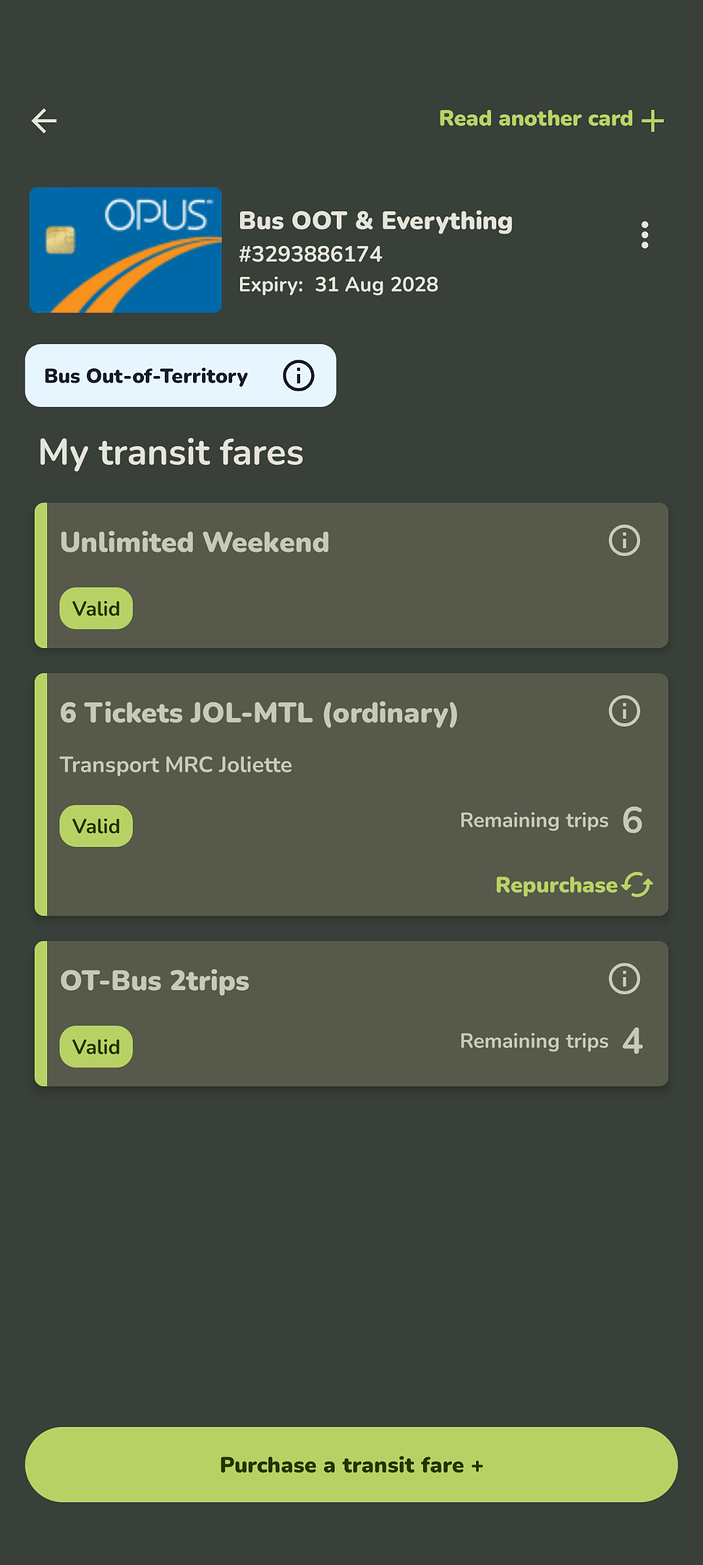This screenshot has width=703, height=1565.
Task: Tap Valid badge on Unlimited Weekend
Action: [96, 608]
